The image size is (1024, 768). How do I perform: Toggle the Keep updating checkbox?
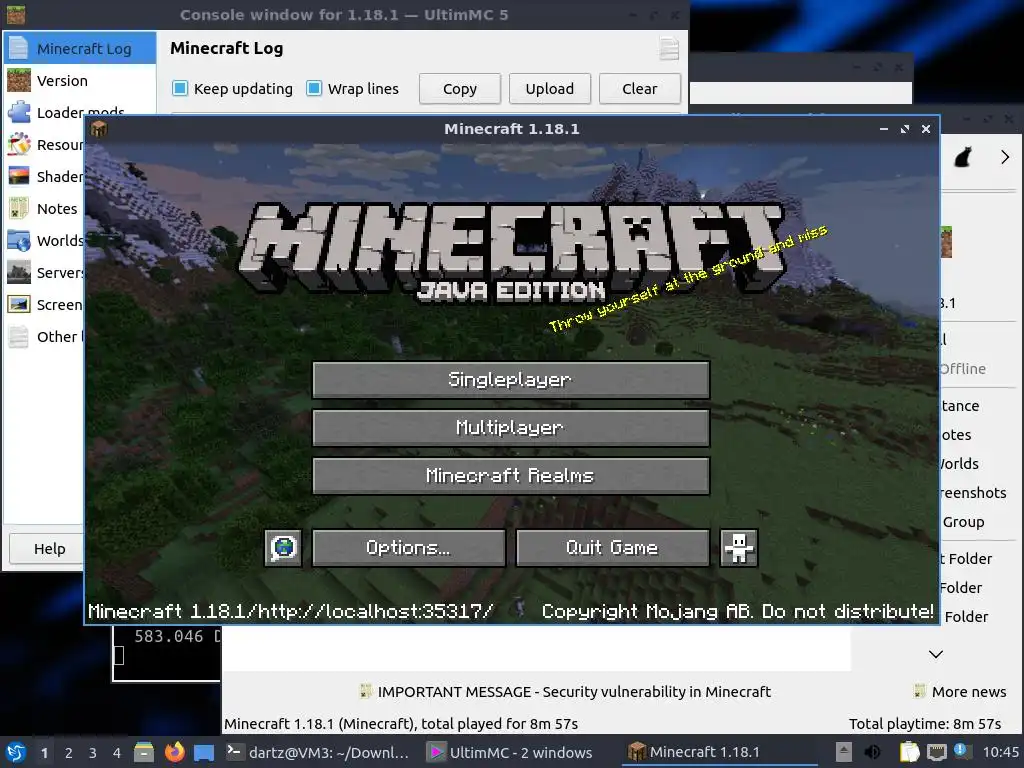pyautogui.click(x=180, y=88)
